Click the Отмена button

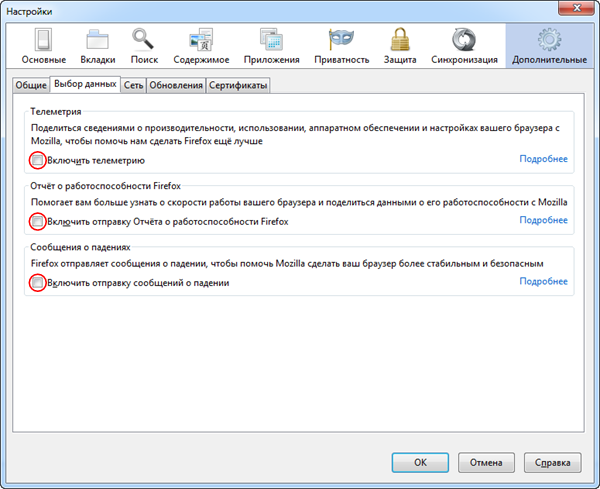pos(486,463)
